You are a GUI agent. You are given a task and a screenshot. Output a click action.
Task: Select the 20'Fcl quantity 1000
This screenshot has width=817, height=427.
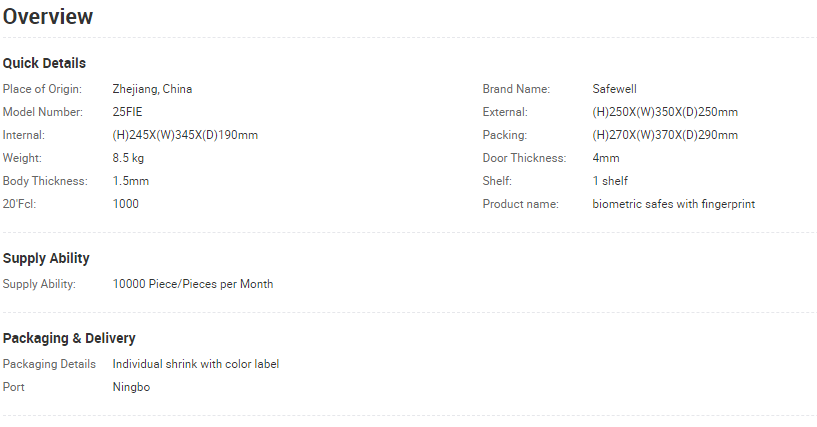pyautogui.click(x=126, y=204)
